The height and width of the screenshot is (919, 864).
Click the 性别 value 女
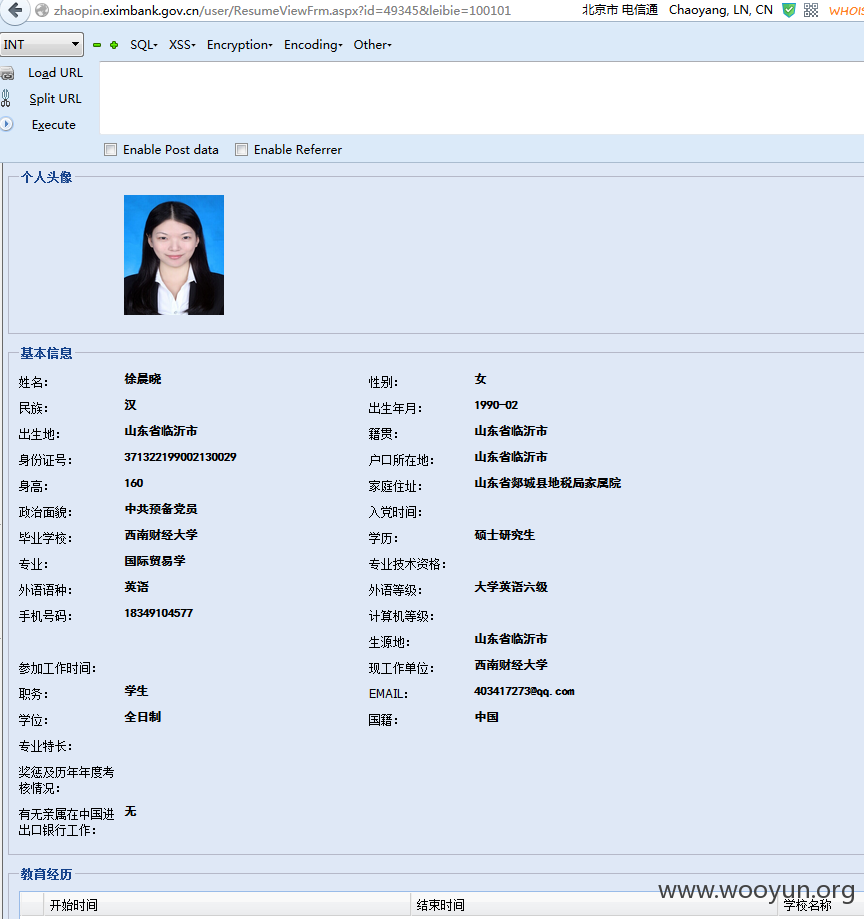pyautogui.click(x=480, y=379)
